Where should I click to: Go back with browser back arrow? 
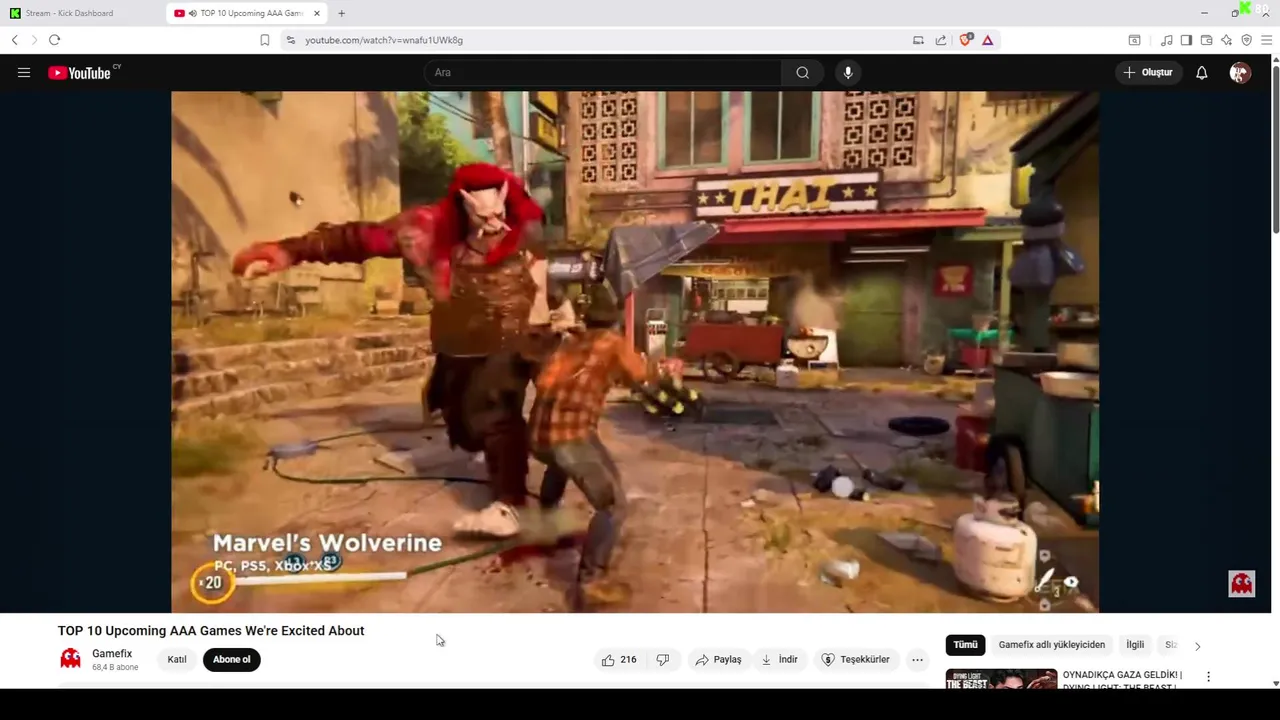(x=15, y=40)
